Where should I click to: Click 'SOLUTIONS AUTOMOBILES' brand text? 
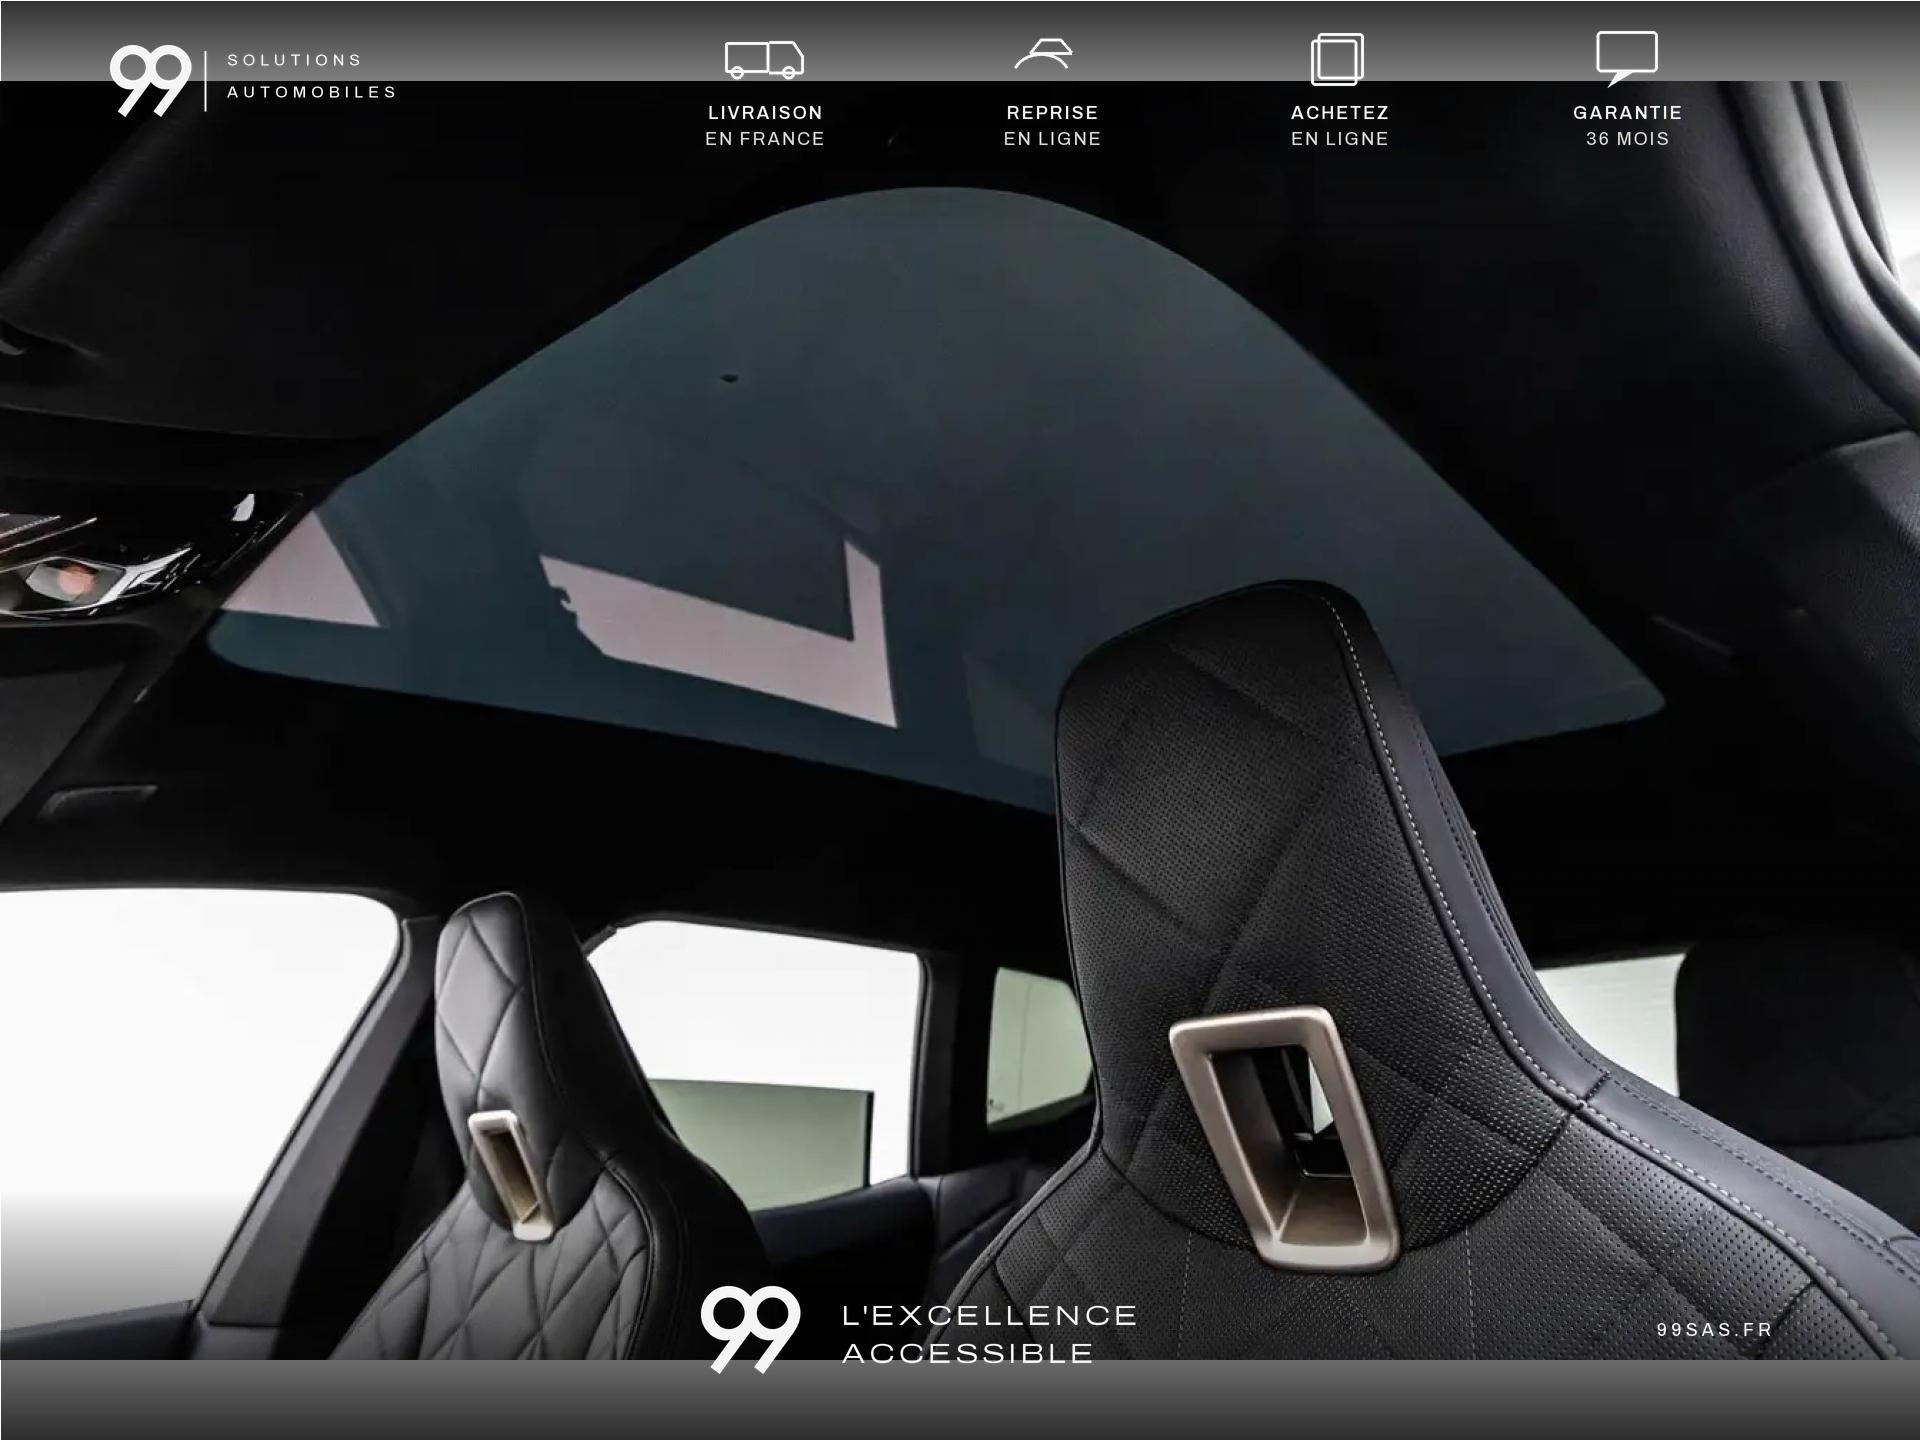[x=312, y=76]
